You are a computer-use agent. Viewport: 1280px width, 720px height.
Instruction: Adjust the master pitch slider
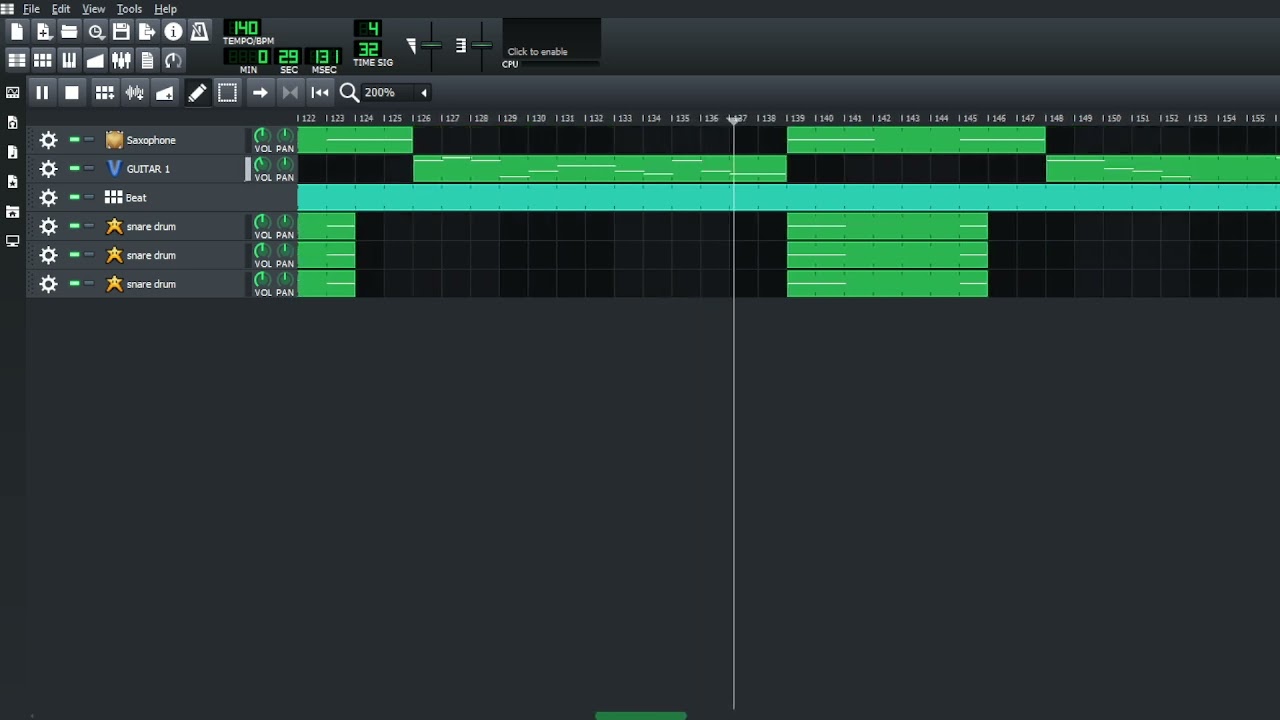click(481, 45)
